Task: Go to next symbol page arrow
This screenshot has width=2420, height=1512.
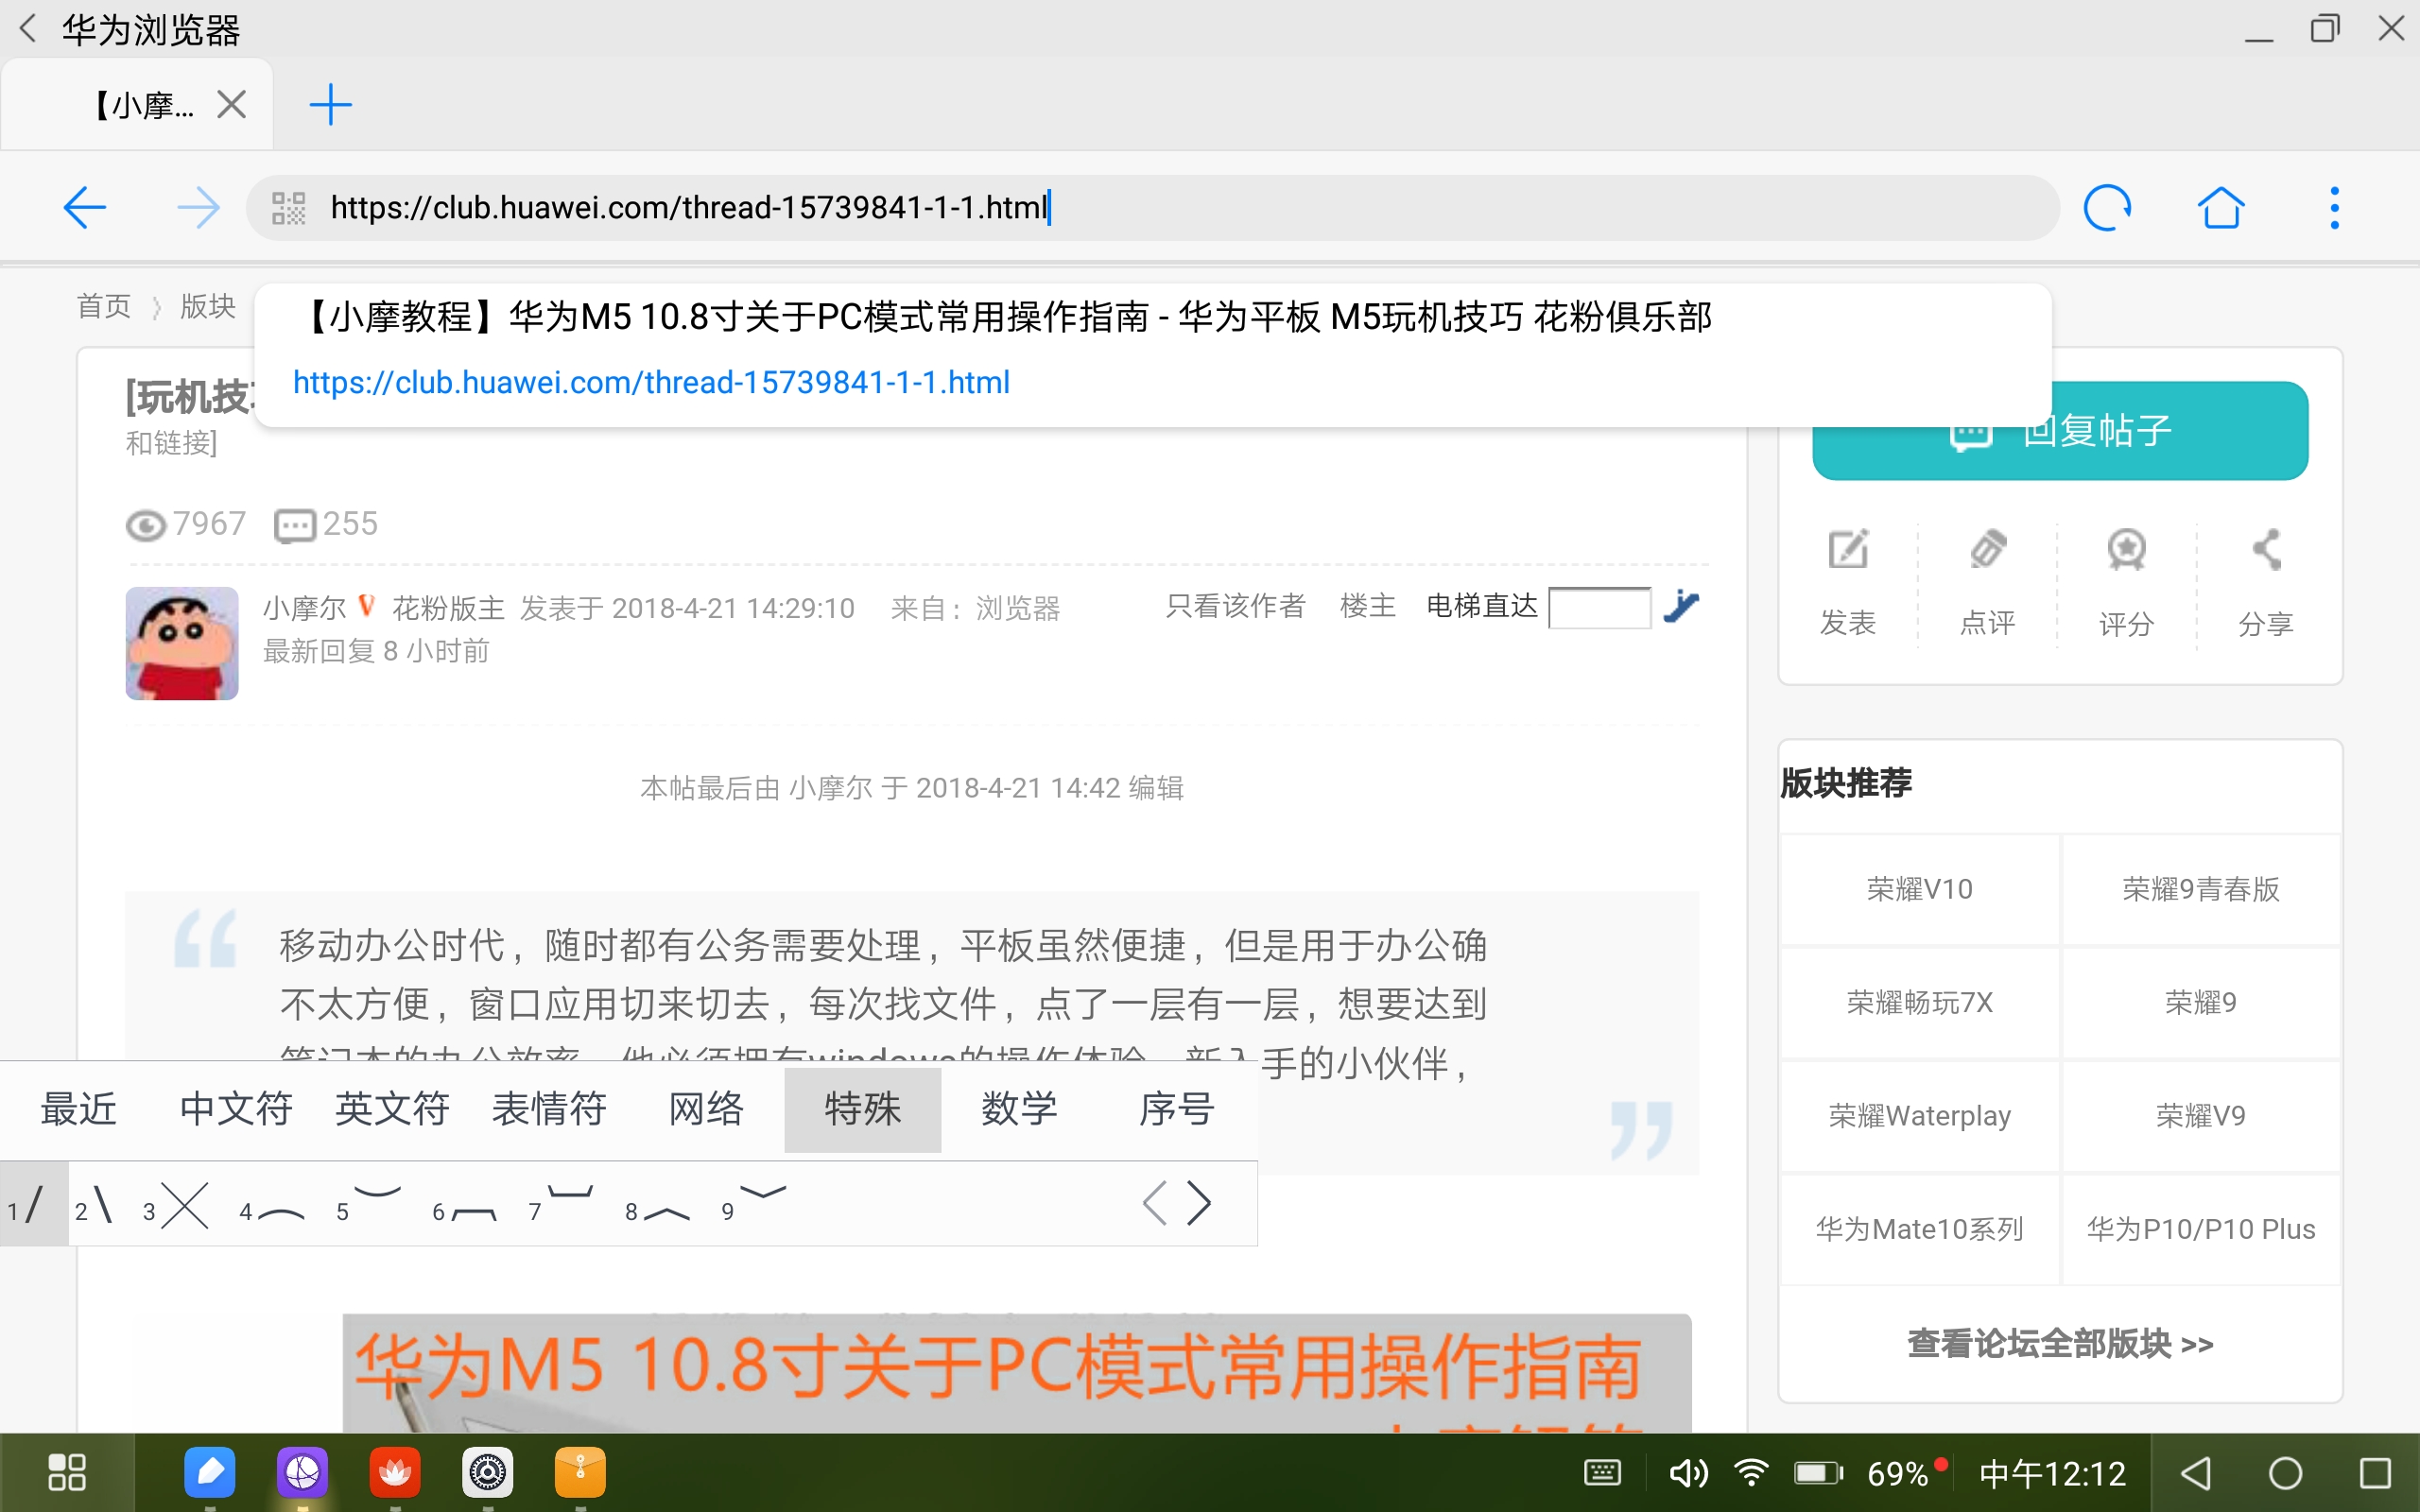Action: point(1200,1203)
